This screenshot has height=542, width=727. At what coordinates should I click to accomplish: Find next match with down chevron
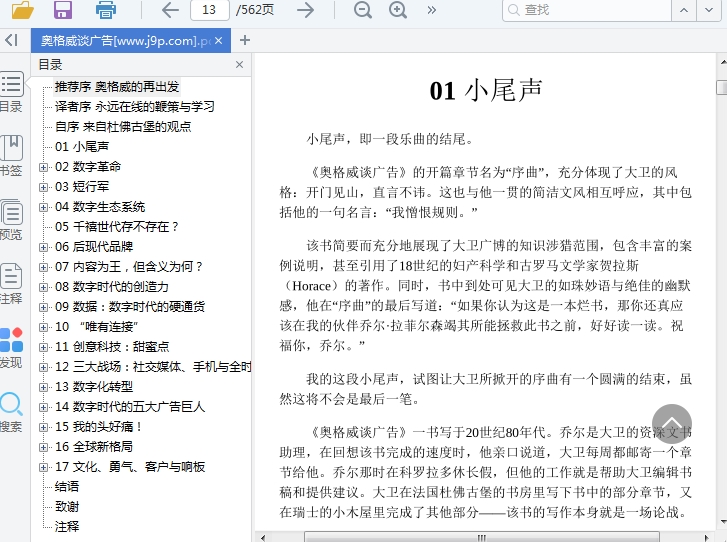(x=709, y=10)
